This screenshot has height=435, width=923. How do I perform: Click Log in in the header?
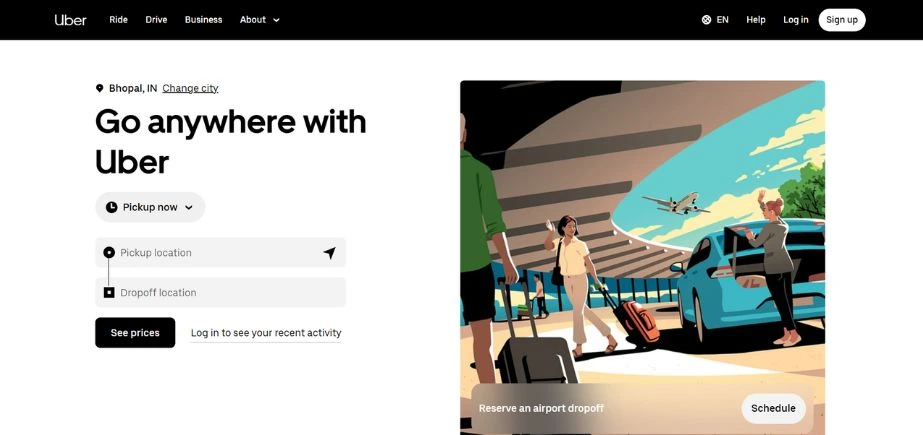point(796,20)
